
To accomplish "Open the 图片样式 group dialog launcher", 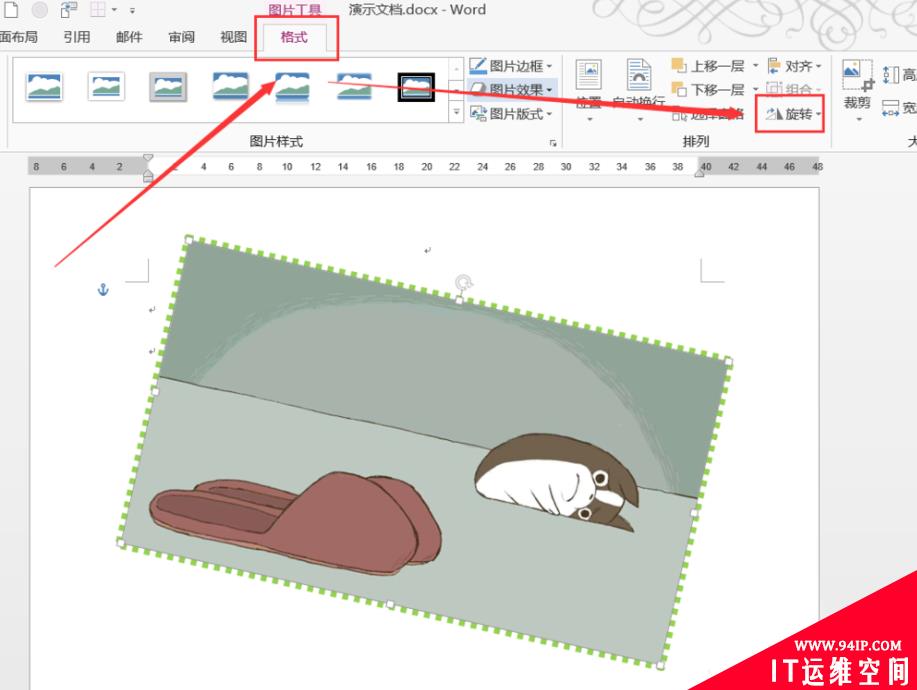I will click(x=553, y=143).
